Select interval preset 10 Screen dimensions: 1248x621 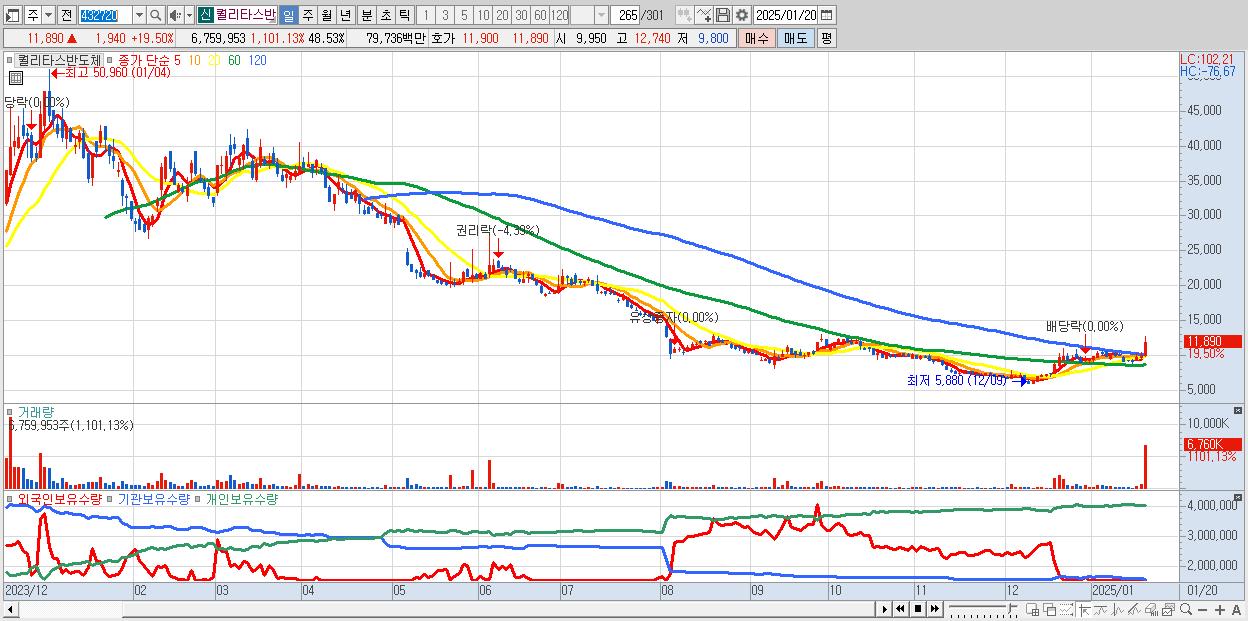pyautogui.click(x=483, y=15)
